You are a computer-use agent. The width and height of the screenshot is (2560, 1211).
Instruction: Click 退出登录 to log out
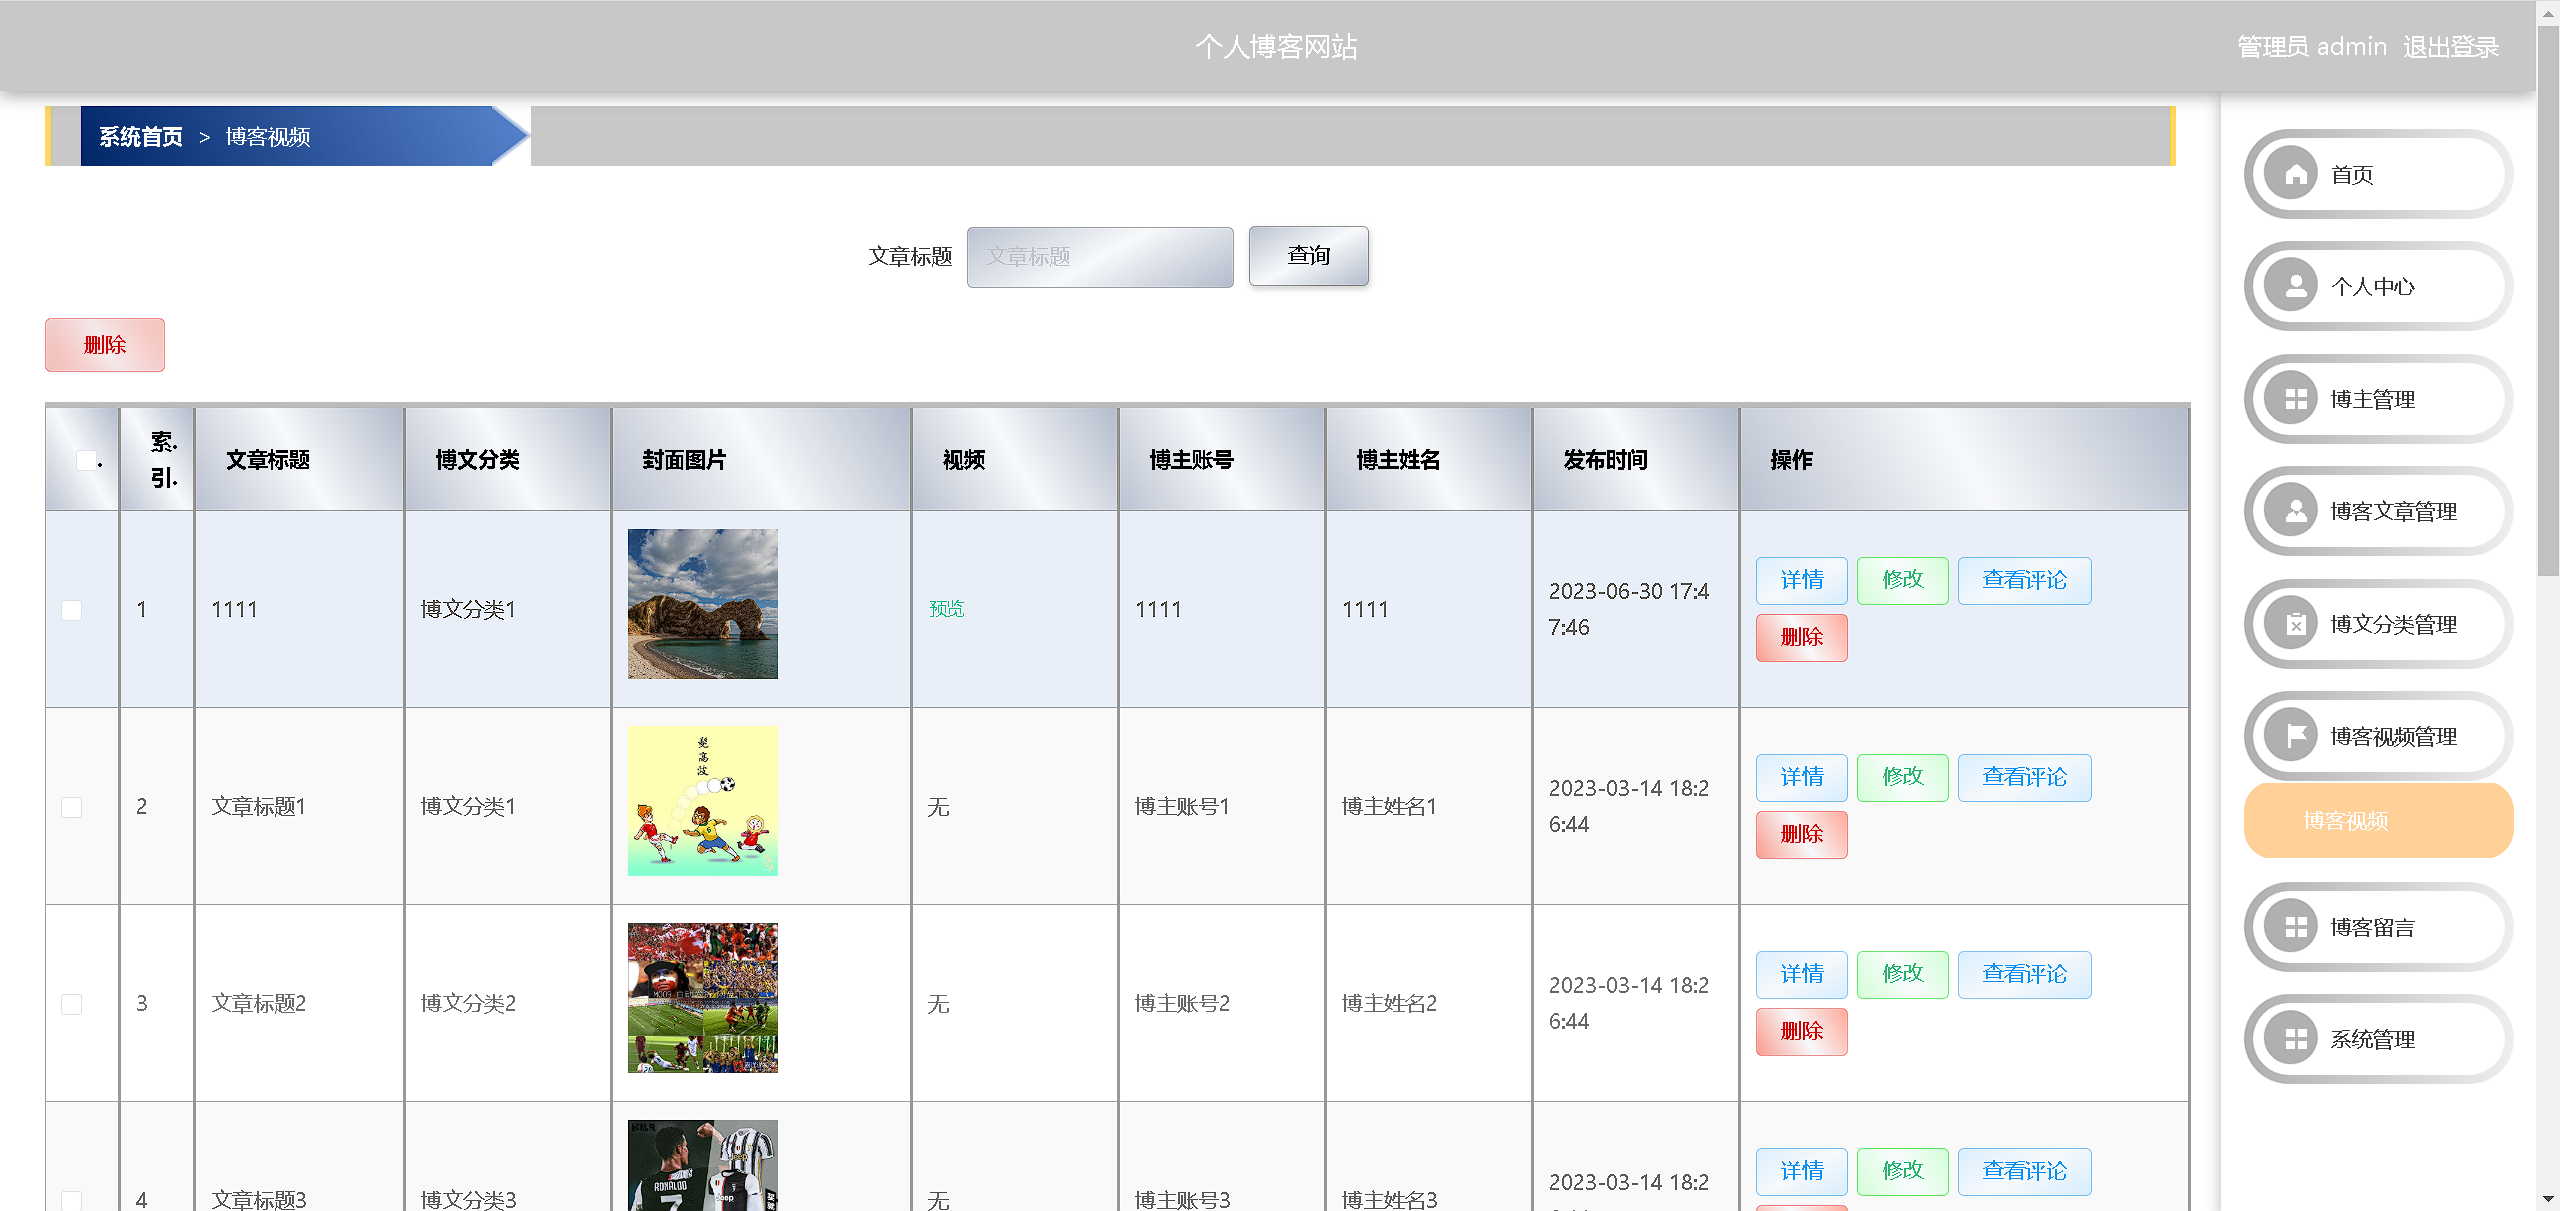click(x=2450, y=47)
